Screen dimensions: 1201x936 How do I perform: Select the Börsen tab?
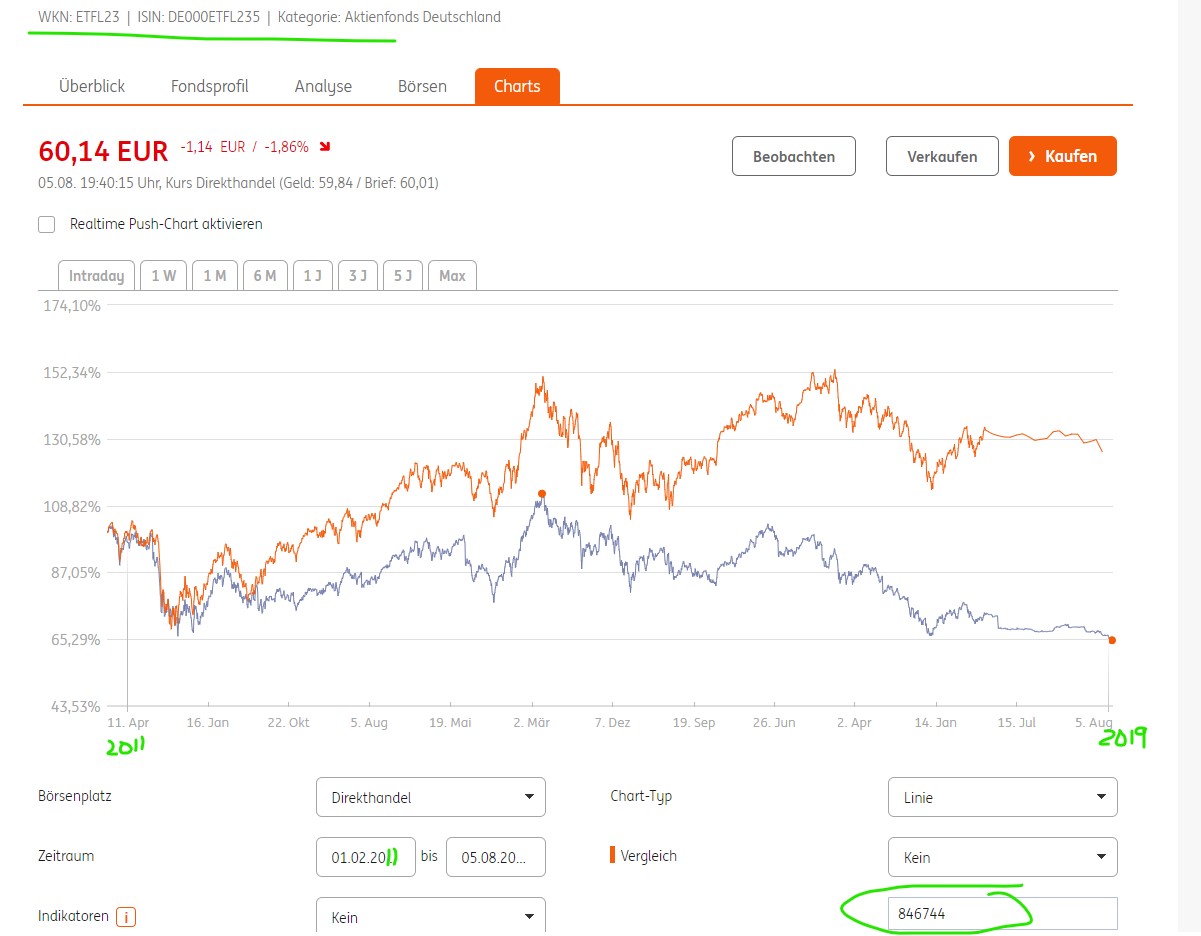tap(422, 86)
